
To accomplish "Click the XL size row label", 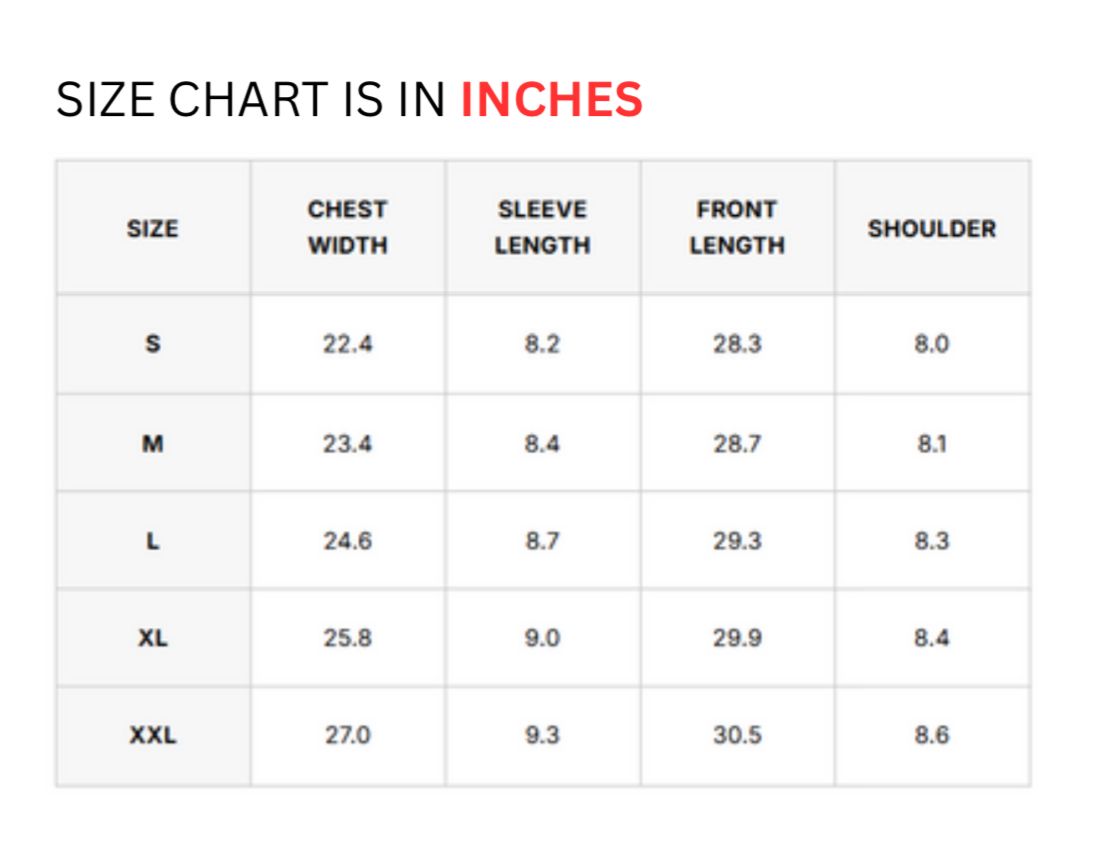I will pos(152,638).
